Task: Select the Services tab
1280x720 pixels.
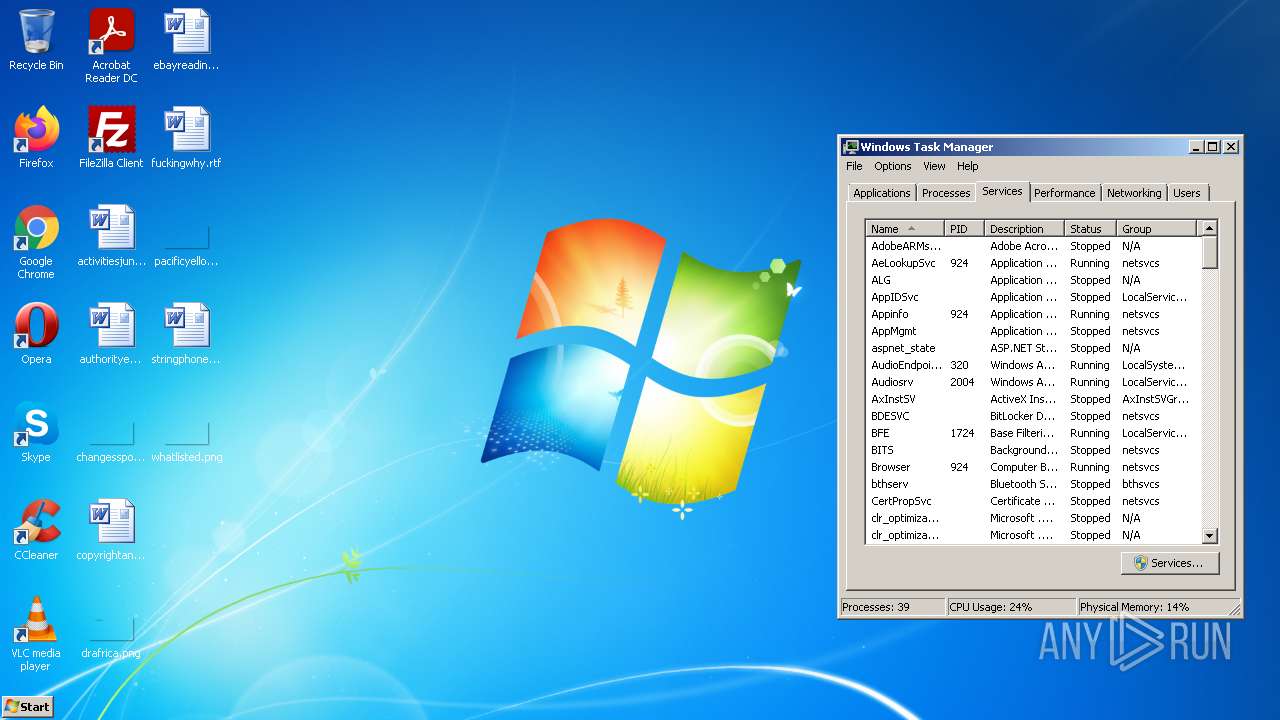Action: [x=1002, y=191]
